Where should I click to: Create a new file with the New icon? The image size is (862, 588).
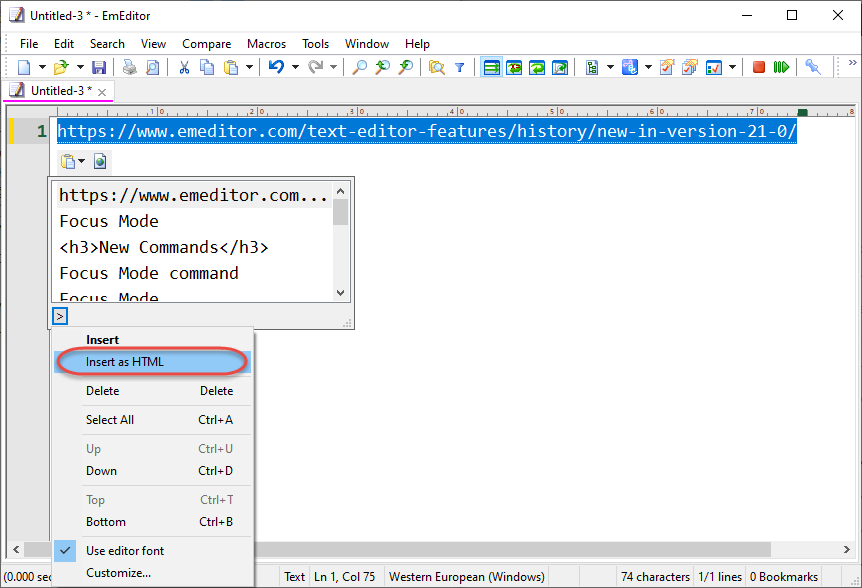24,67
